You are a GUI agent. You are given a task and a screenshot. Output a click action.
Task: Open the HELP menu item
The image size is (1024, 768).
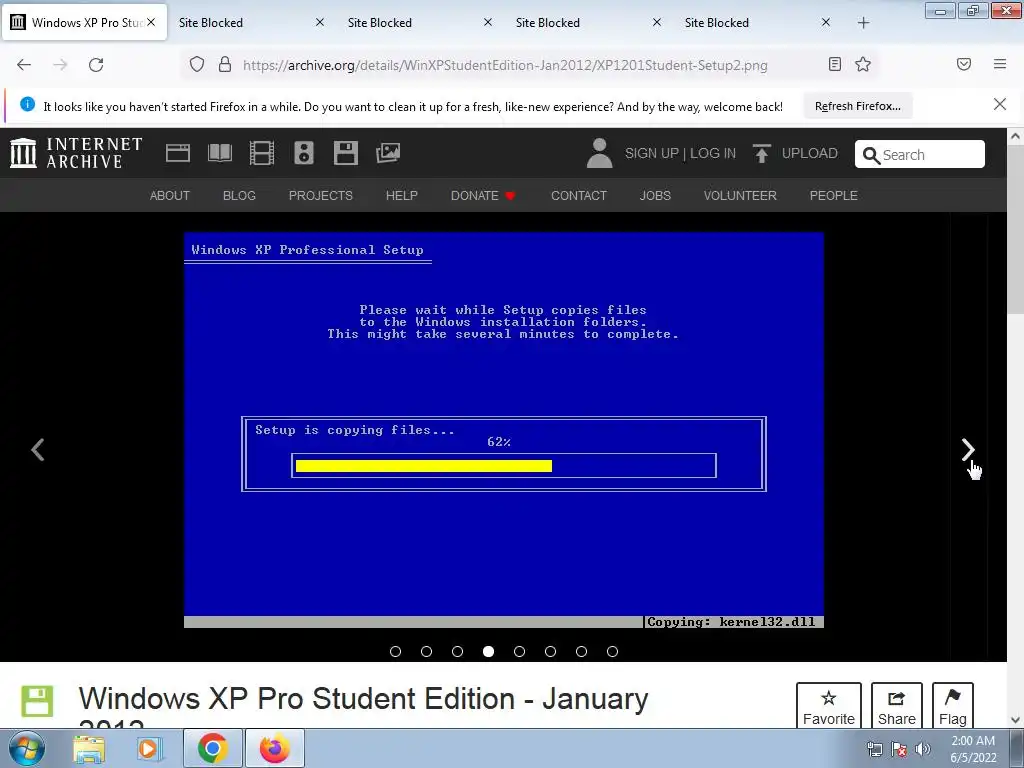tap(402, 195)
